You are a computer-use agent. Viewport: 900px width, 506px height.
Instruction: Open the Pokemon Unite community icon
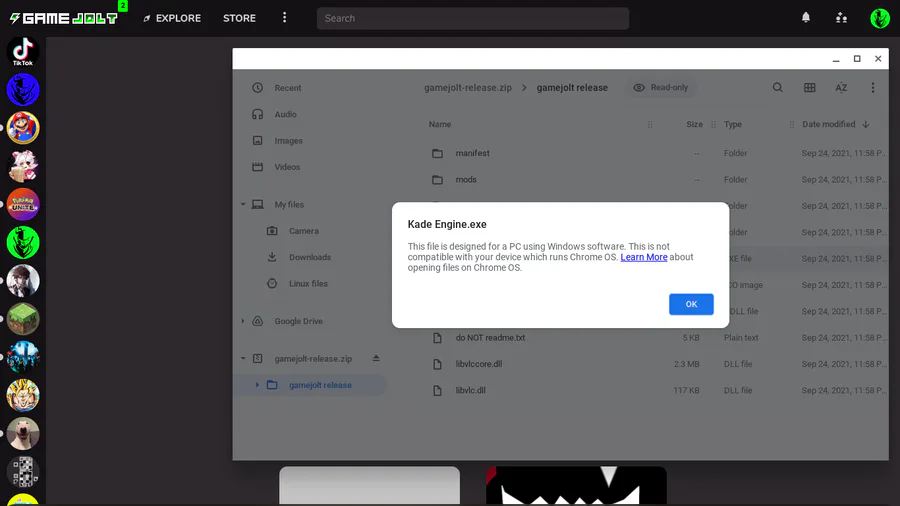[23, 204]
